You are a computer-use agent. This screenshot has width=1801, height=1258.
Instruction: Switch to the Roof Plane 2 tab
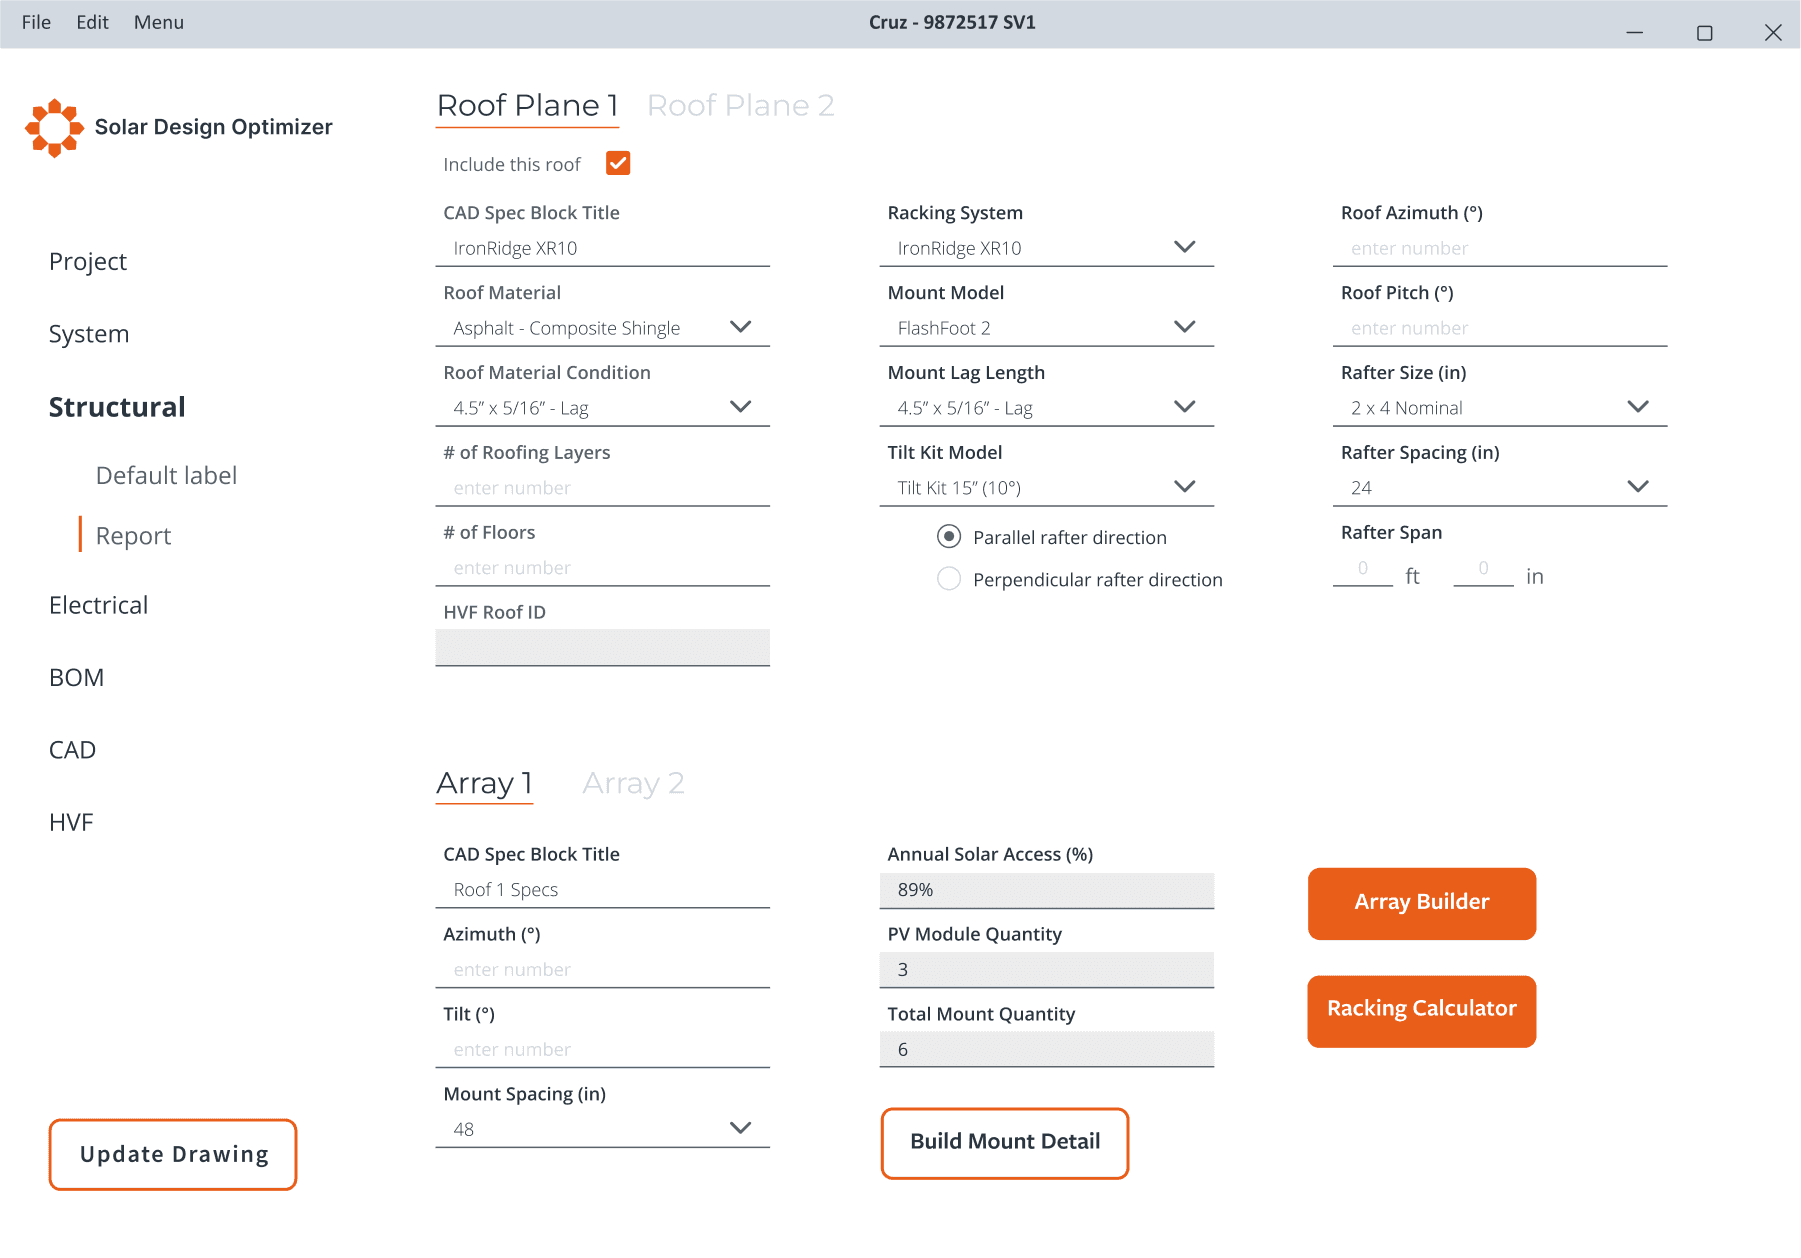pyautogui.click(x=740, y=105)
